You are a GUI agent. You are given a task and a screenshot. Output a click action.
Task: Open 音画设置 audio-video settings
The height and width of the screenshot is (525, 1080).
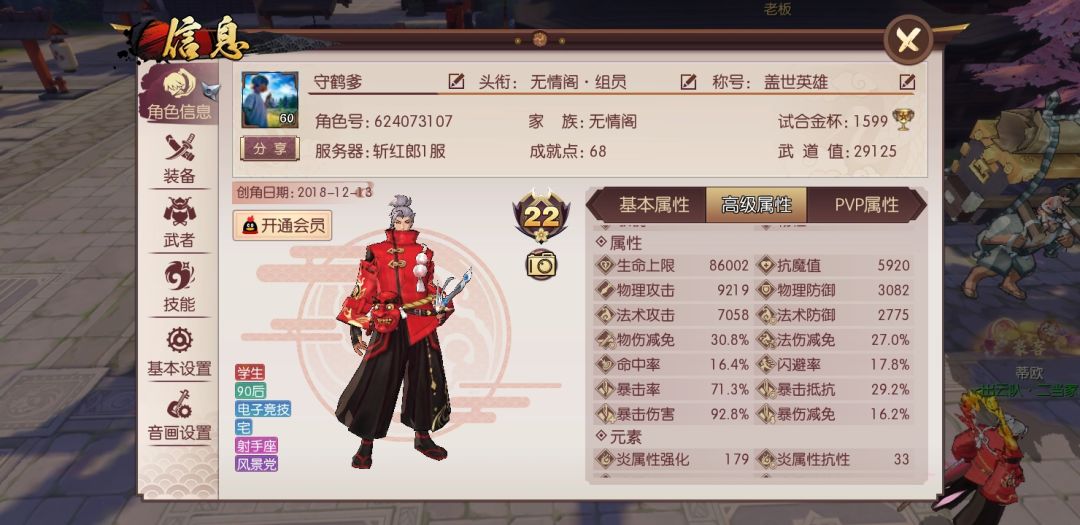pyautogui.click(x=179, y=415)
